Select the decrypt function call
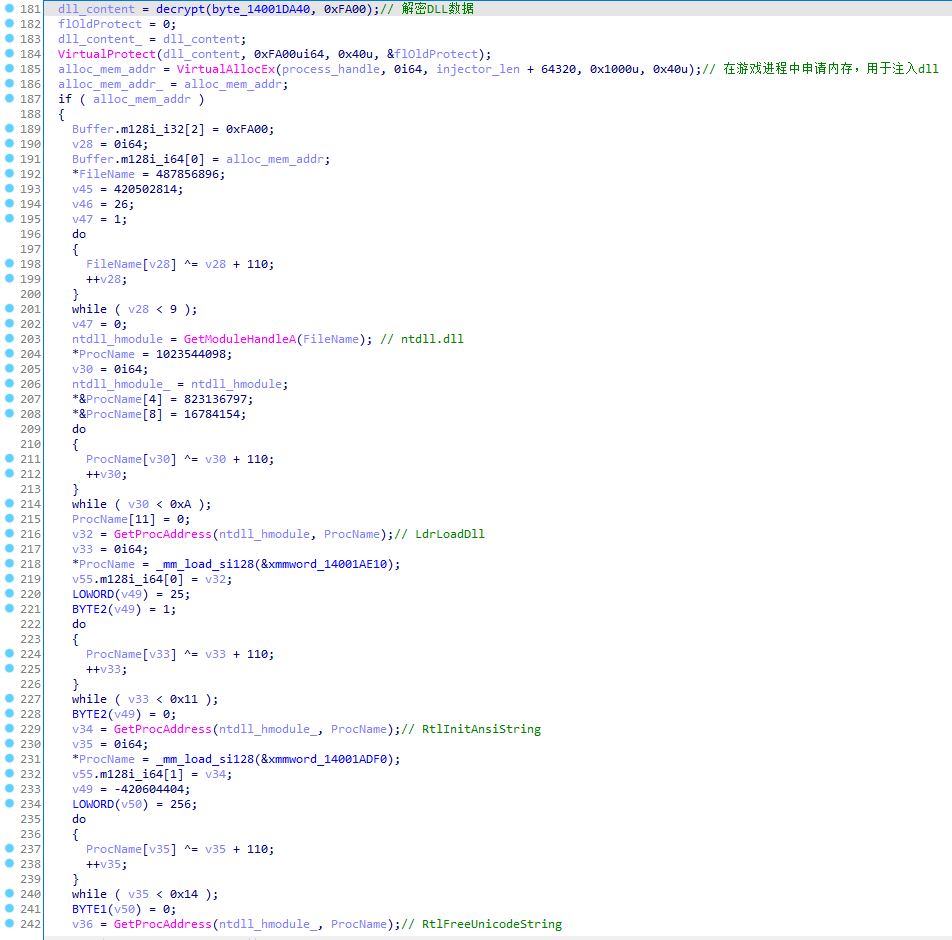 pyautogui.click(x=180, y=9)
